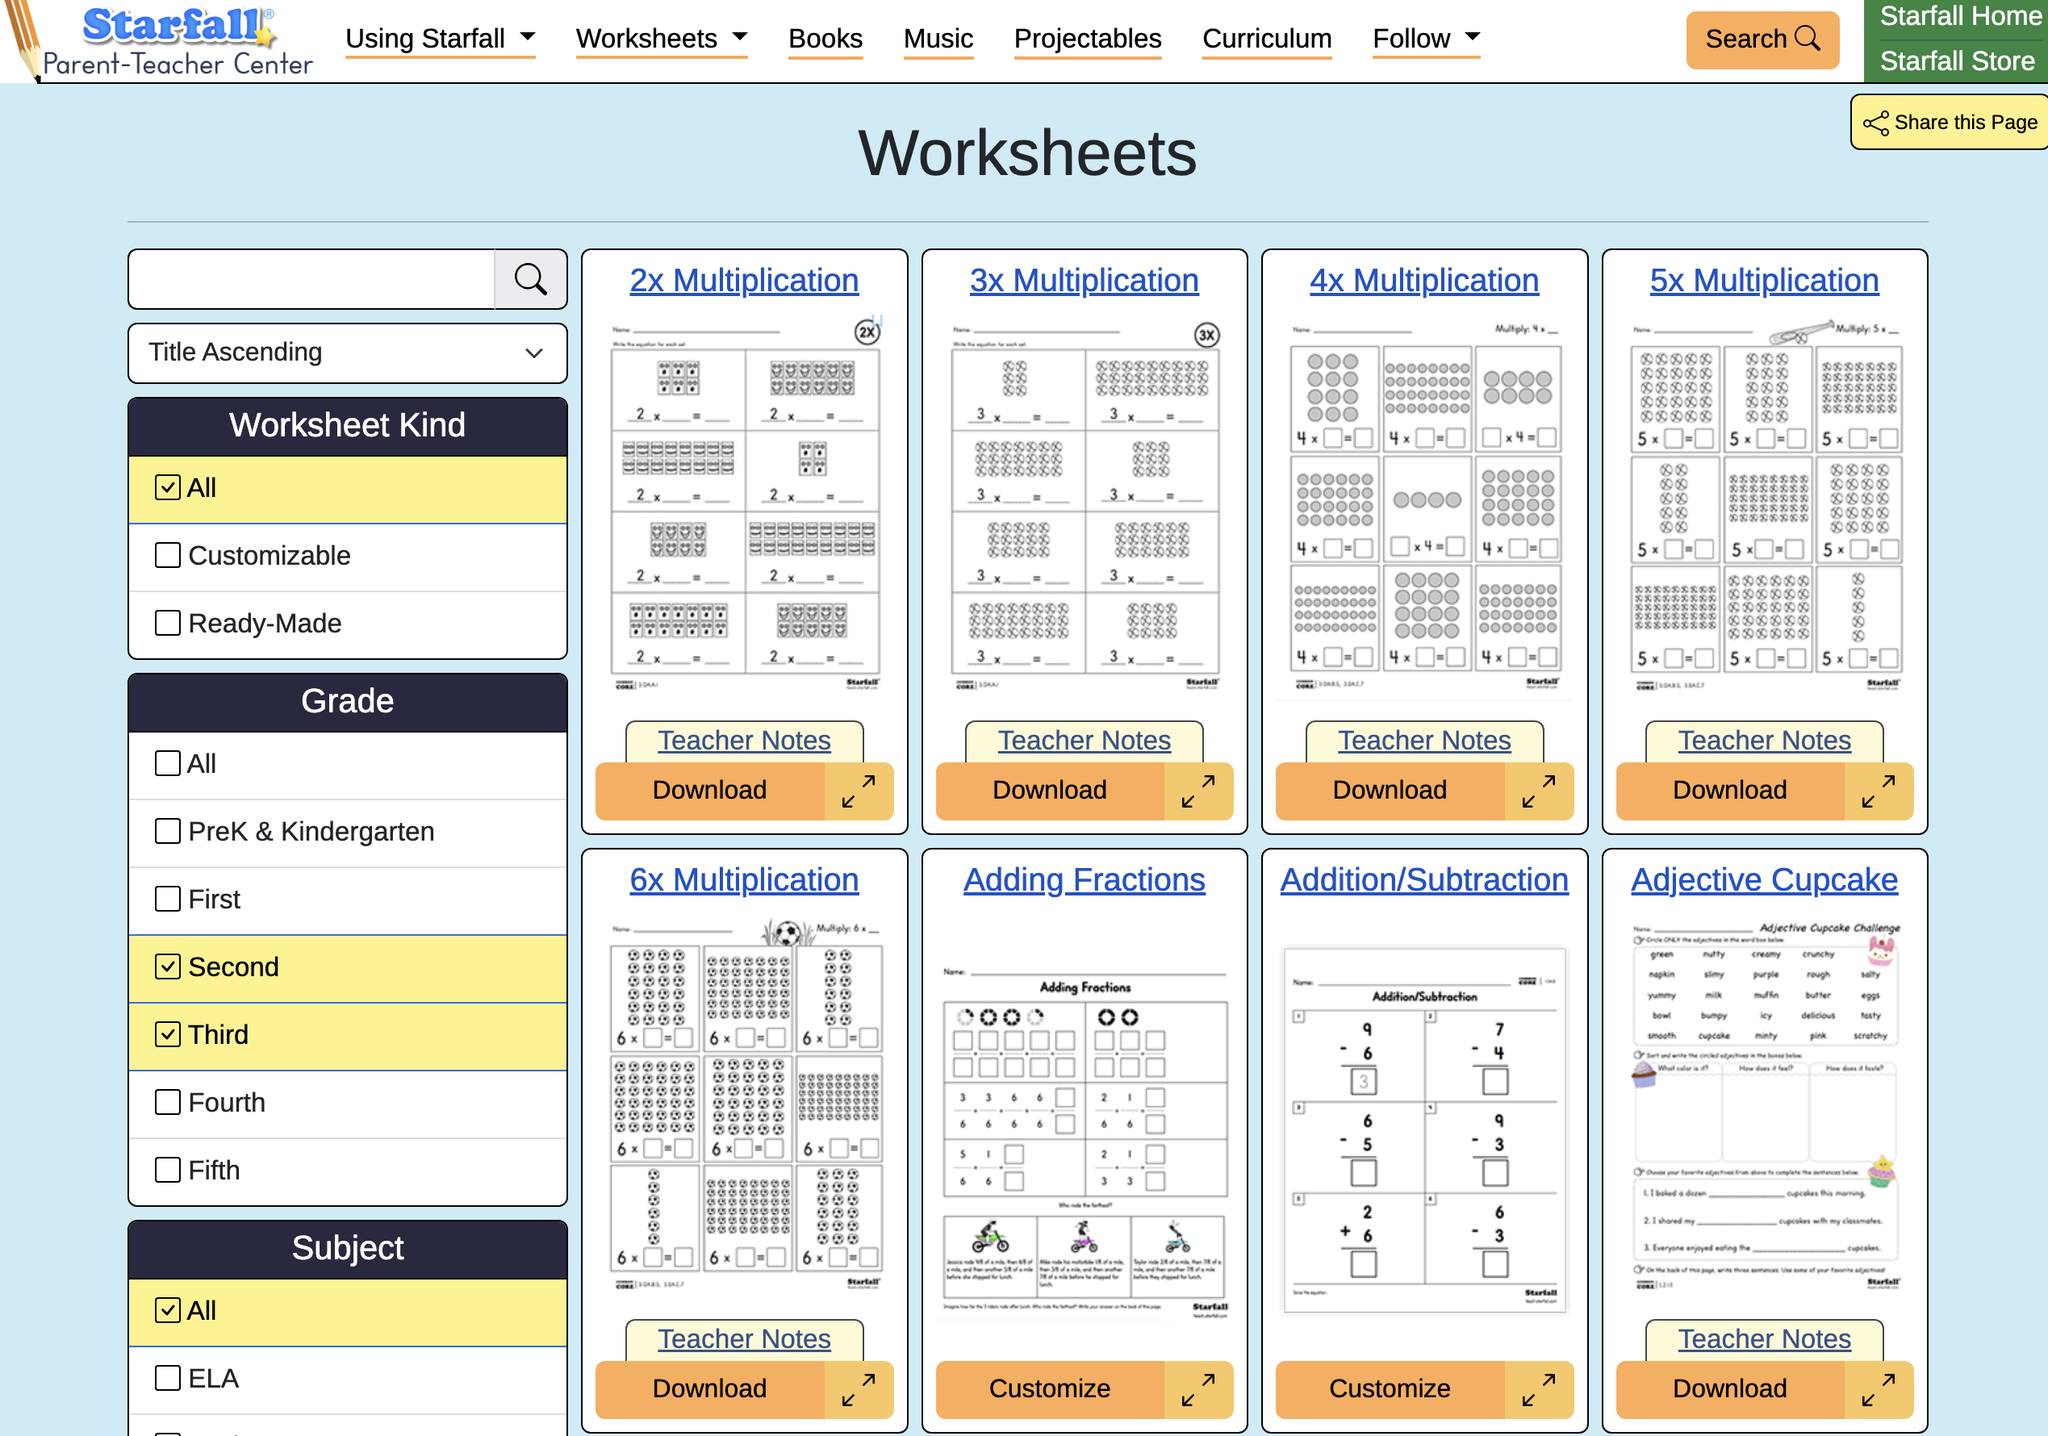2048x1436 pixels.
Task: Click the magnifier icon beside the worksheet search box
Action: click(531, 279)
